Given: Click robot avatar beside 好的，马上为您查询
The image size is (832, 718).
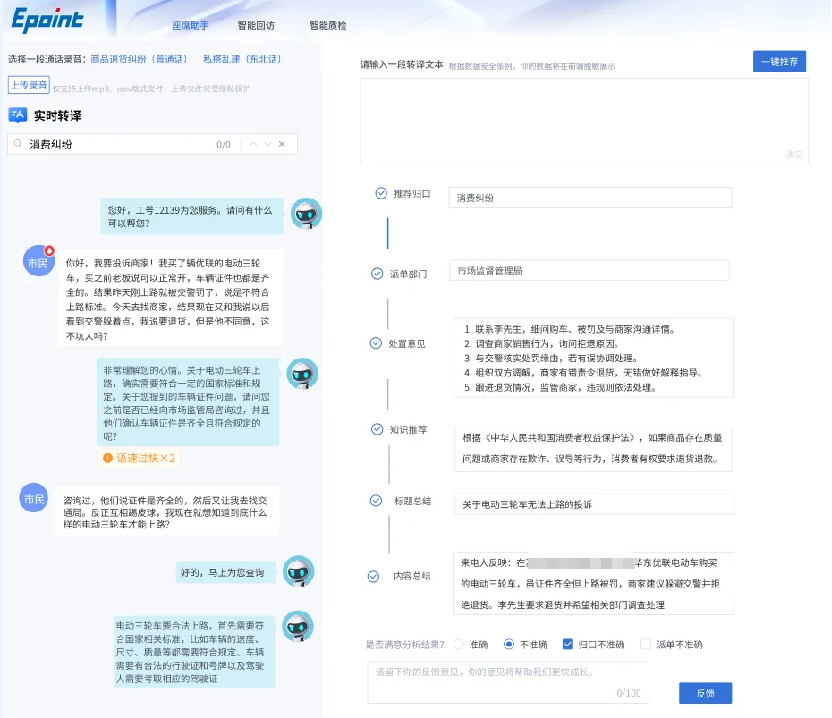Looking at the screenshot, I should coord(298,572).
